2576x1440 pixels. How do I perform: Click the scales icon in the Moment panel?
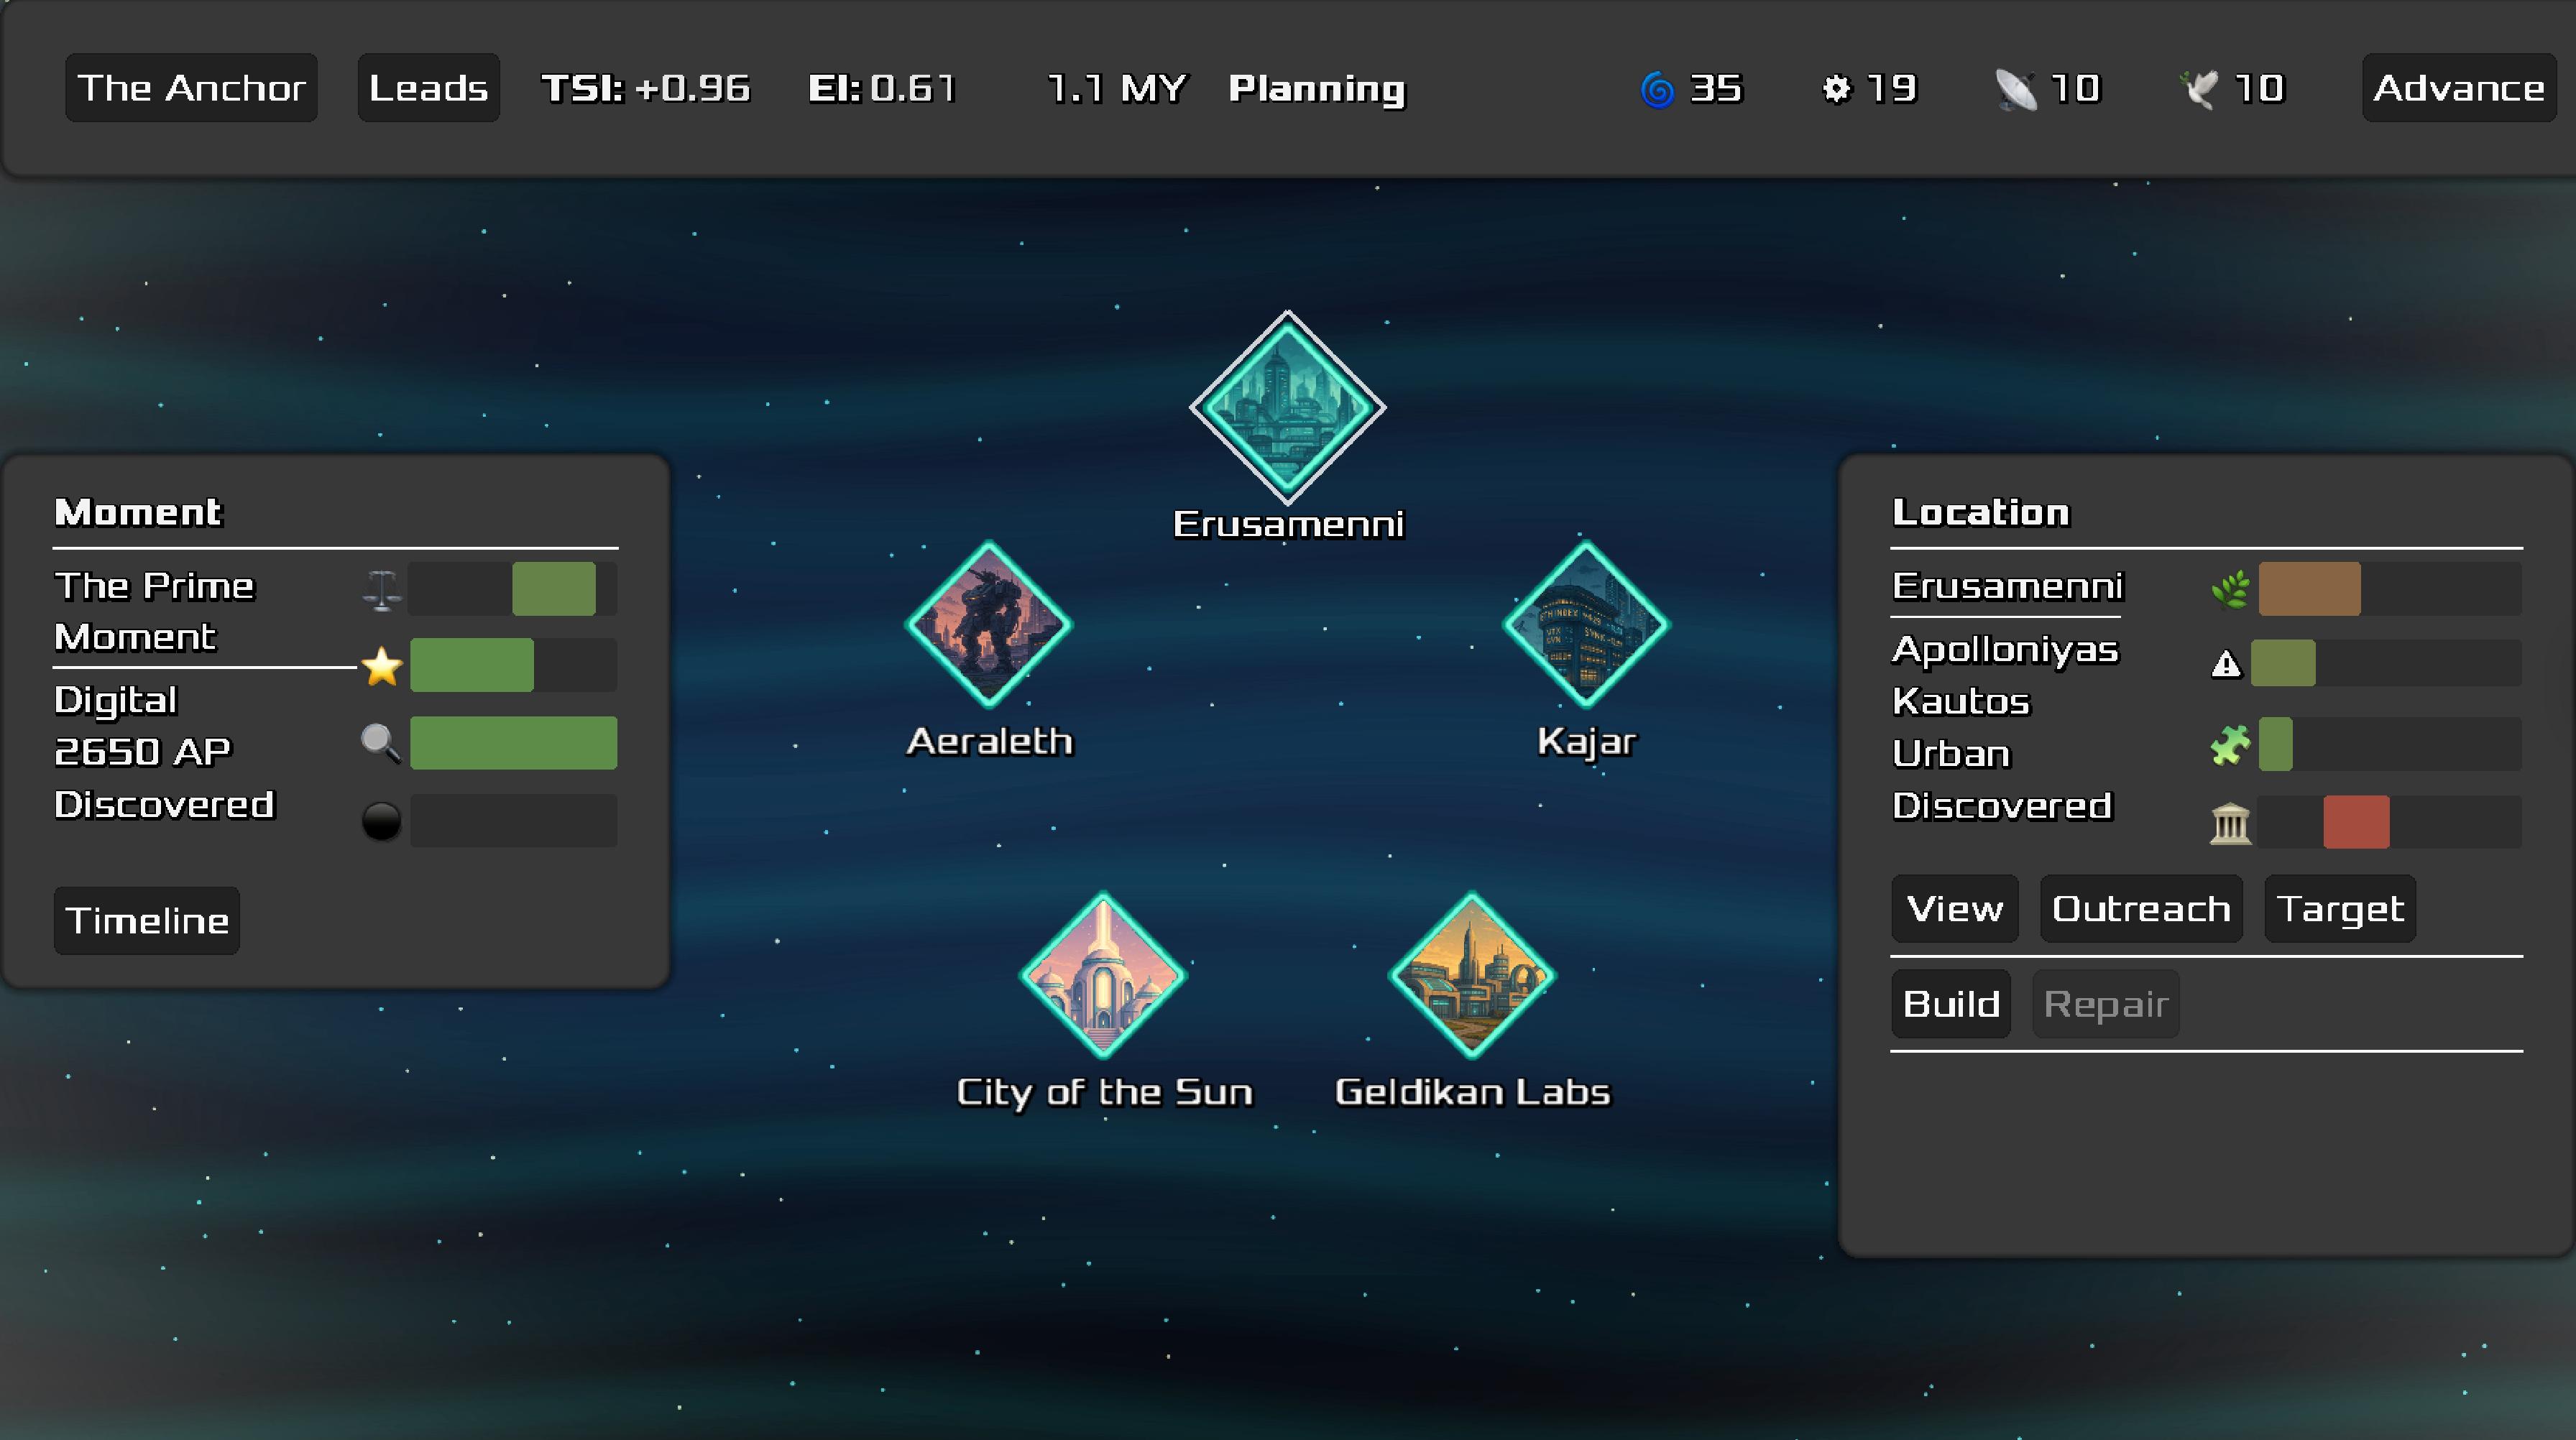[x=382, y=590]
